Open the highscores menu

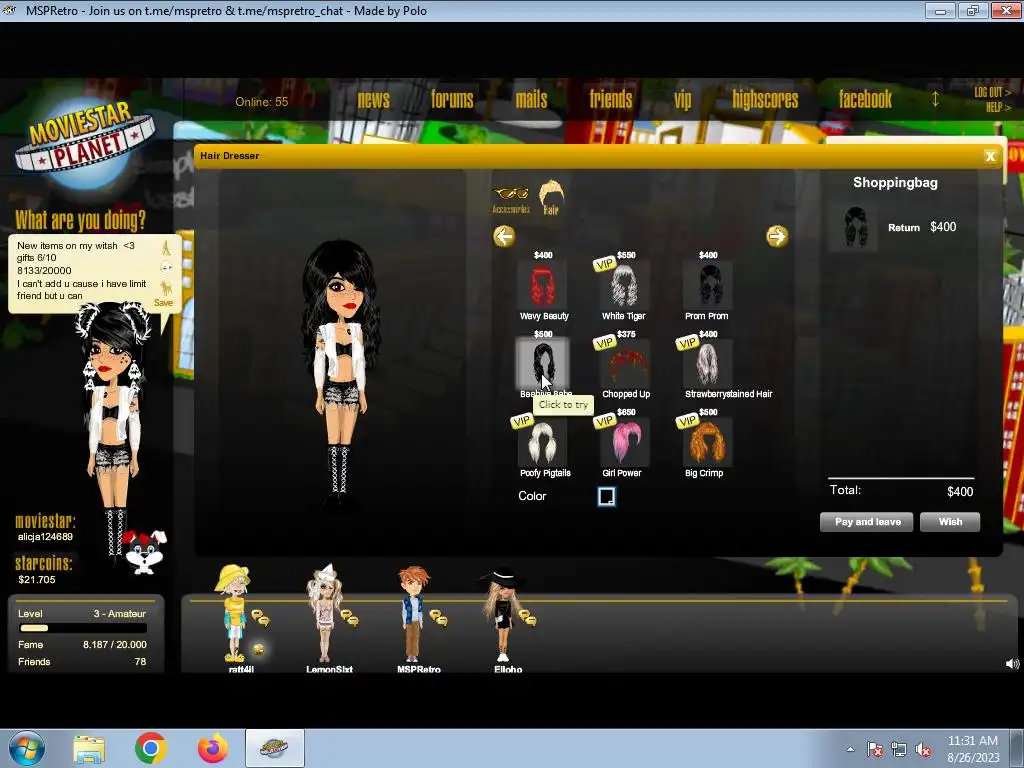click(x=765, y=99)
